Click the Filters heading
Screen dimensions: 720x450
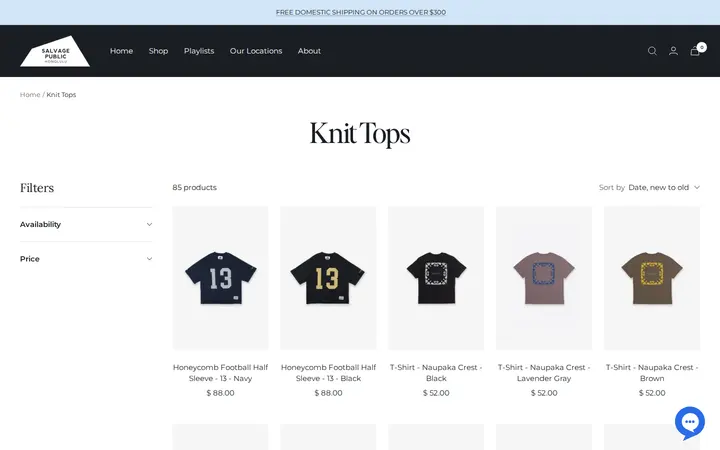37,188
